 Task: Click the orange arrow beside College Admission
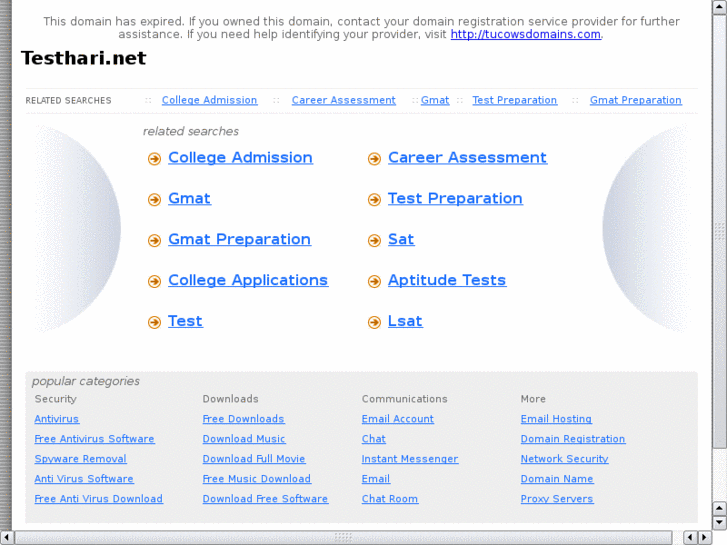pyautogui.click(x=154, y=159)
